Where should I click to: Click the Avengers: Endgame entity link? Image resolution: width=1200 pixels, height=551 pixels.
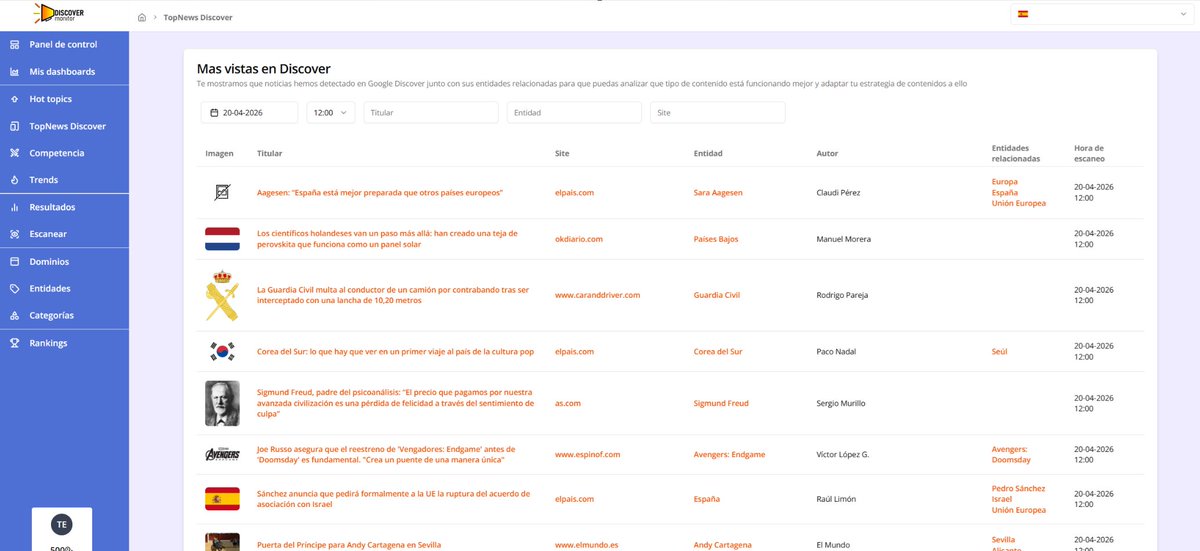pyautogui.click(x=729, y=454)
